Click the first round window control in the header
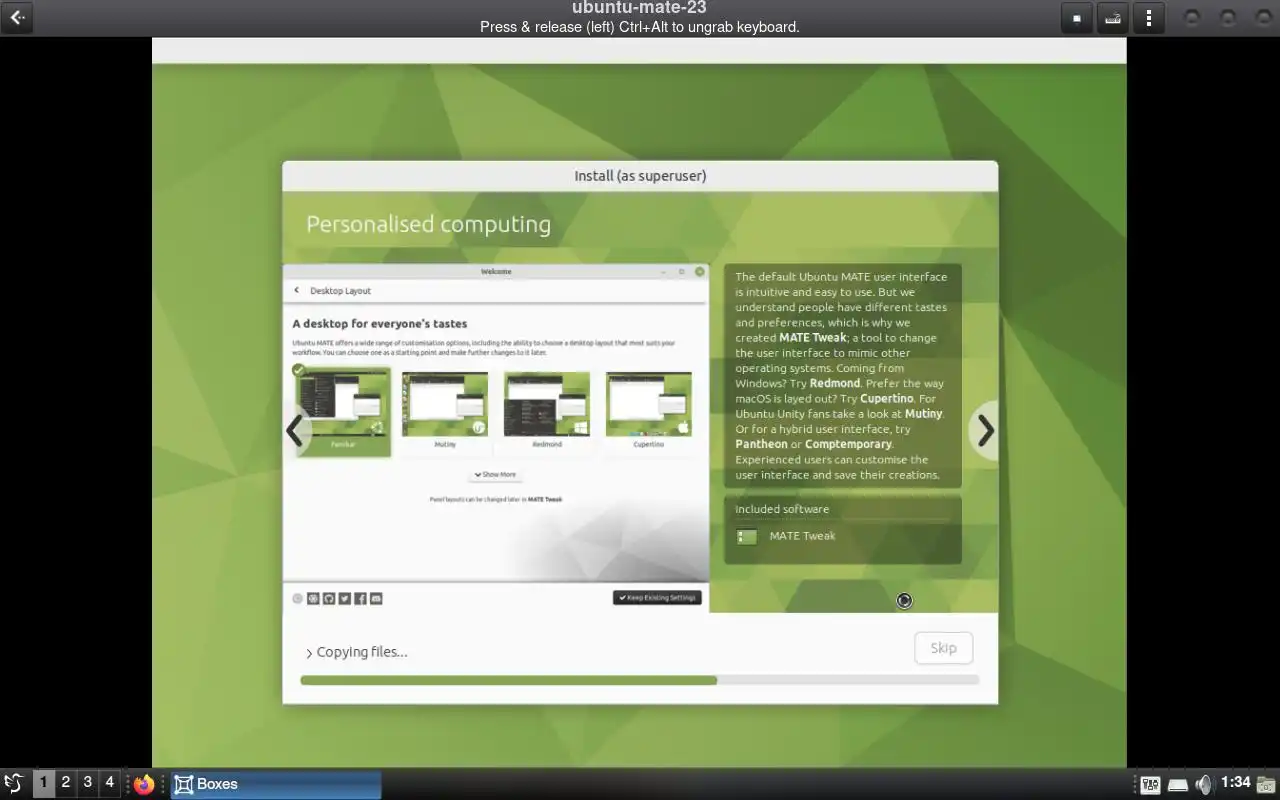 pyautogui.click(x=1192, y=18)
